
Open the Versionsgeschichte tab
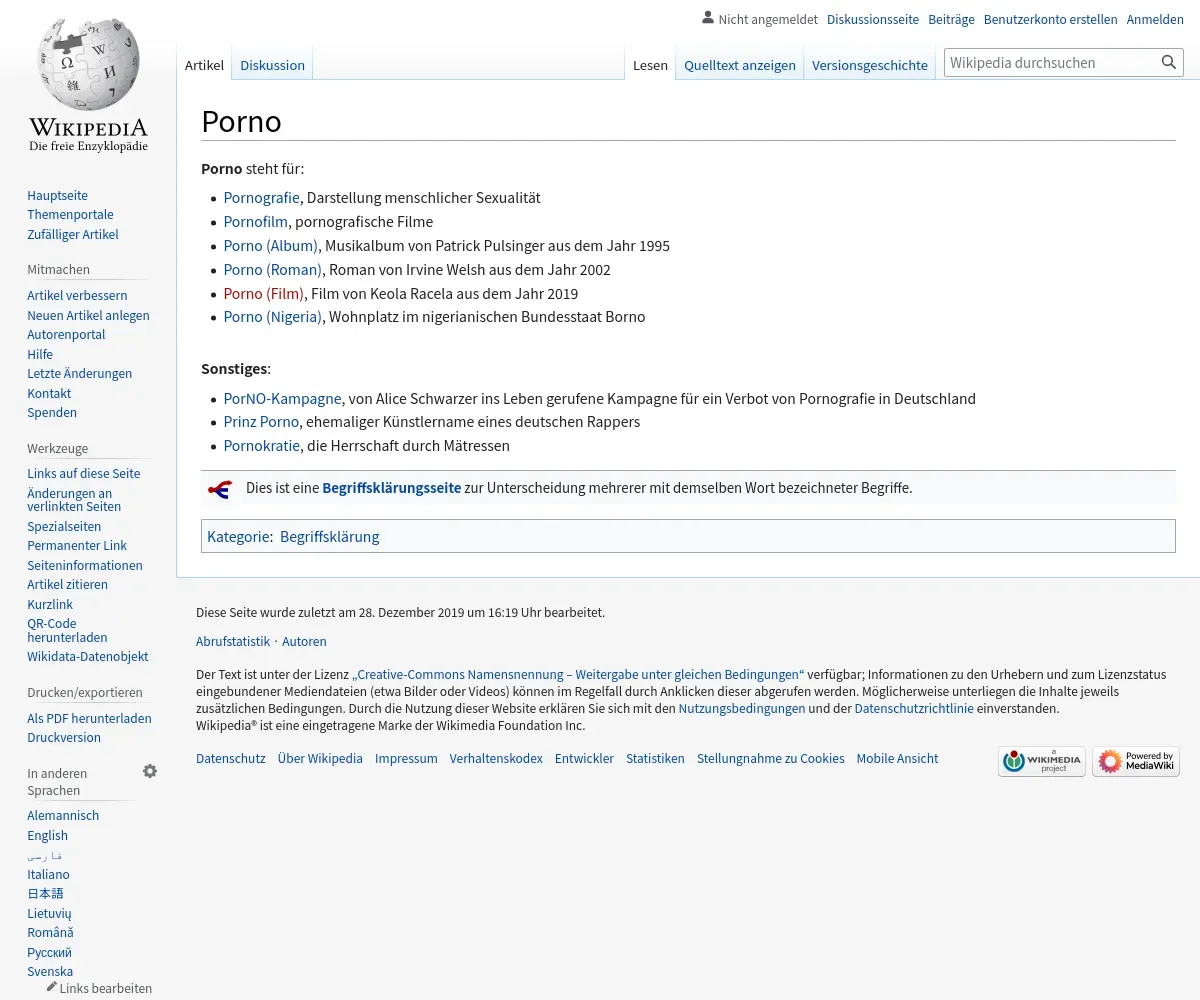870,65
